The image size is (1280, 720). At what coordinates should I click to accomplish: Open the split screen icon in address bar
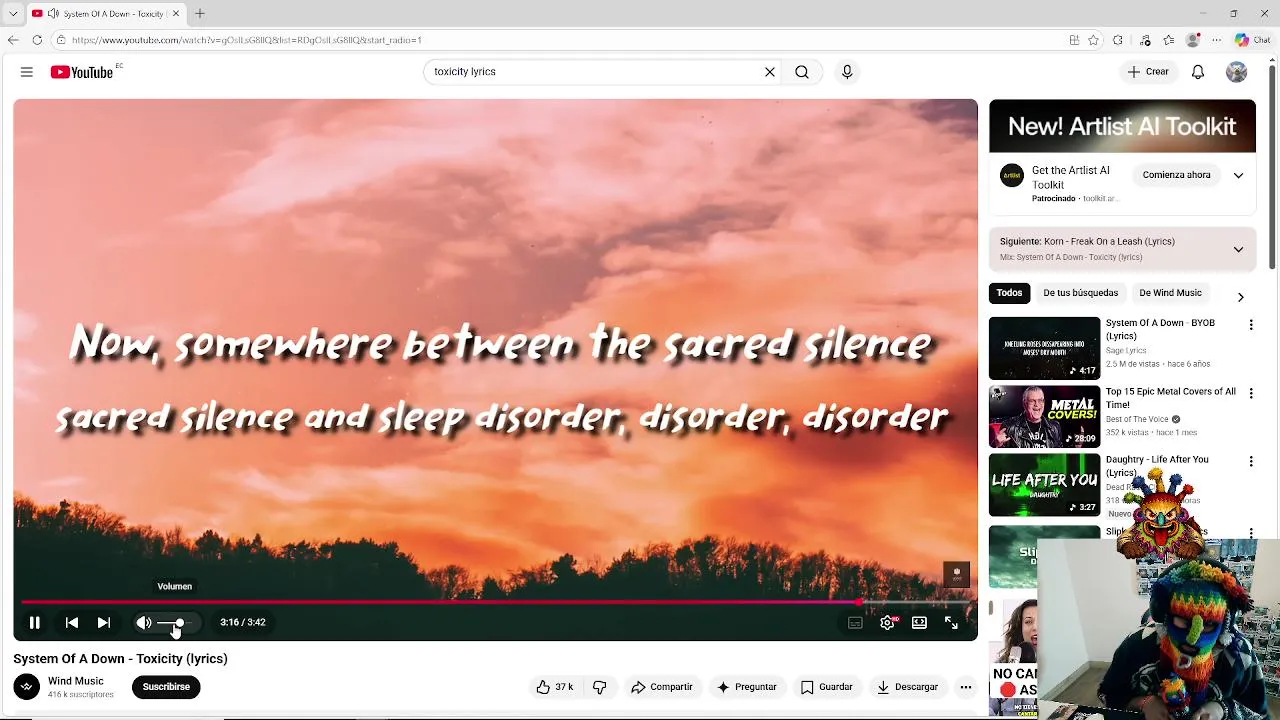click(x=1074, y=40)
